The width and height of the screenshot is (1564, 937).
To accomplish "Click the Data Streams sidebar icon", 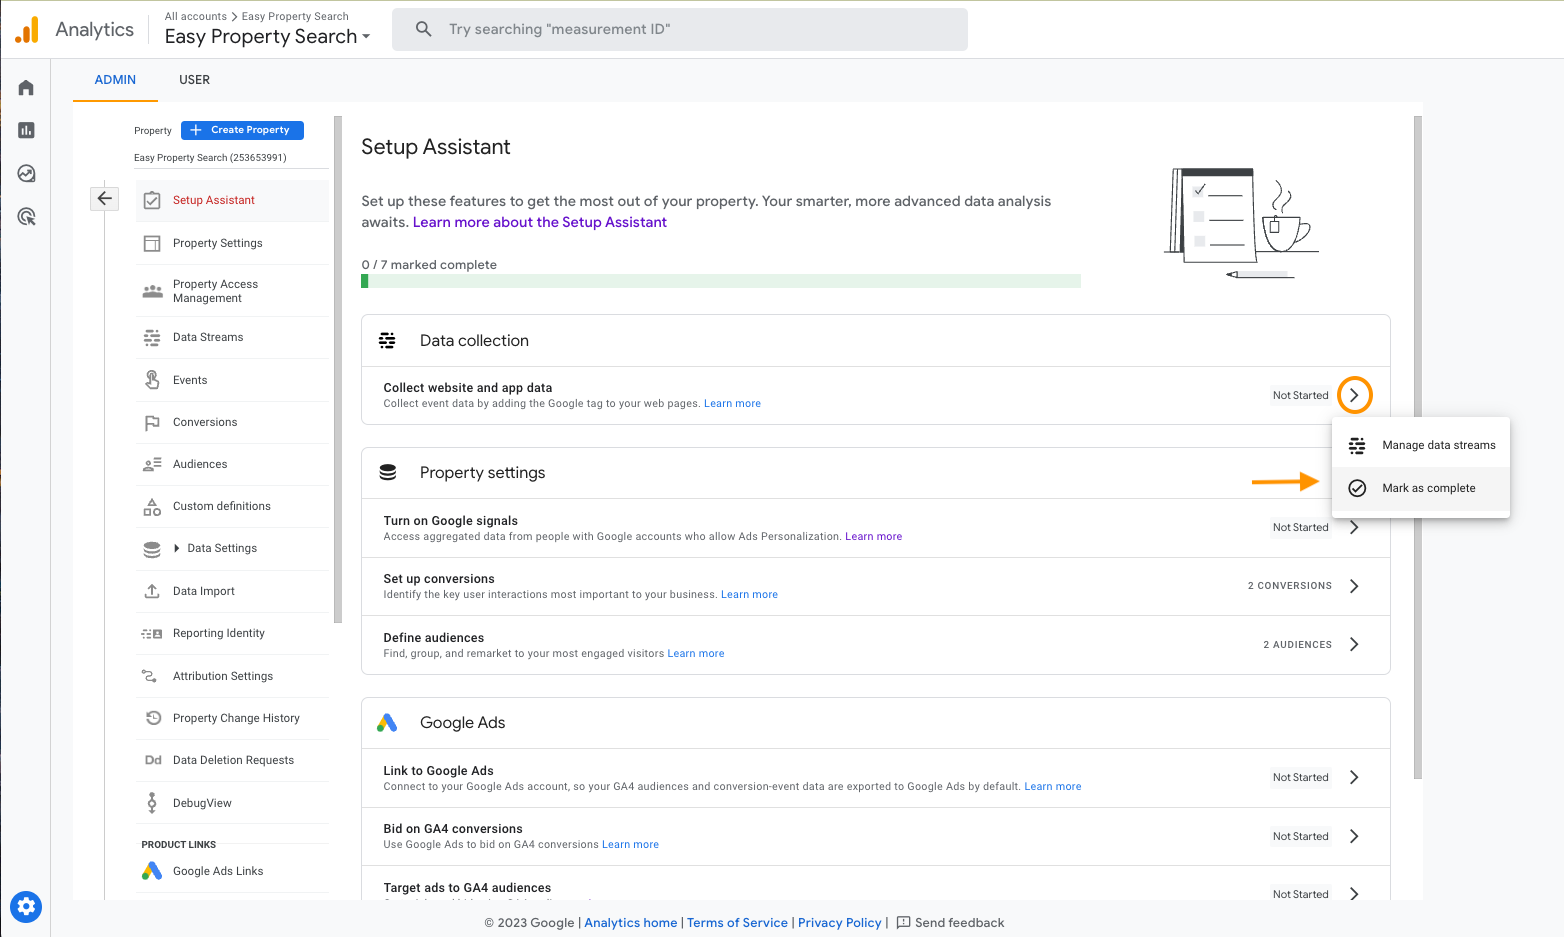I will pos(152,337).
